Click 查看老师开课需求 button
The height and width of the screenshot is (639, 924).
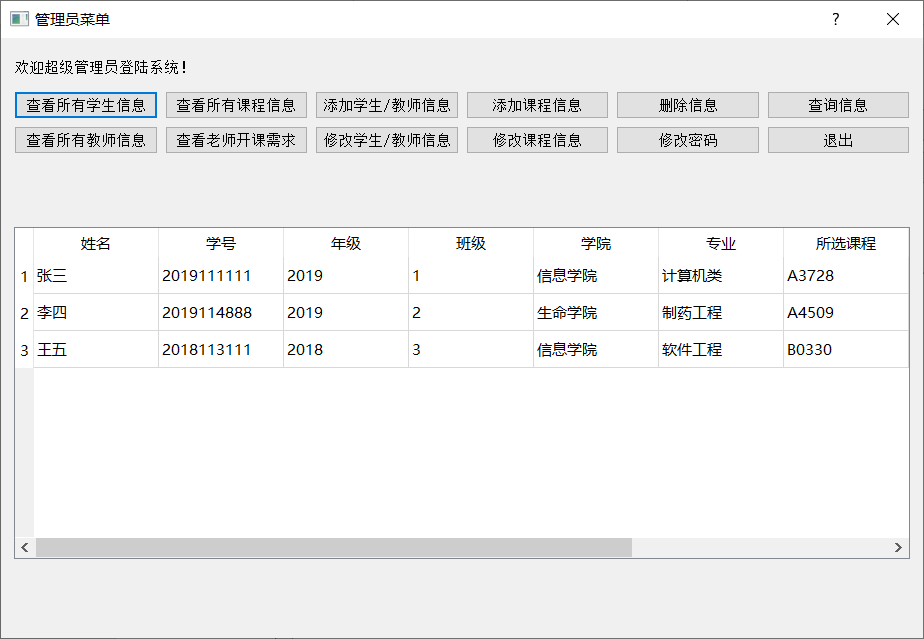pyautogui.click(x=236, y=140)
